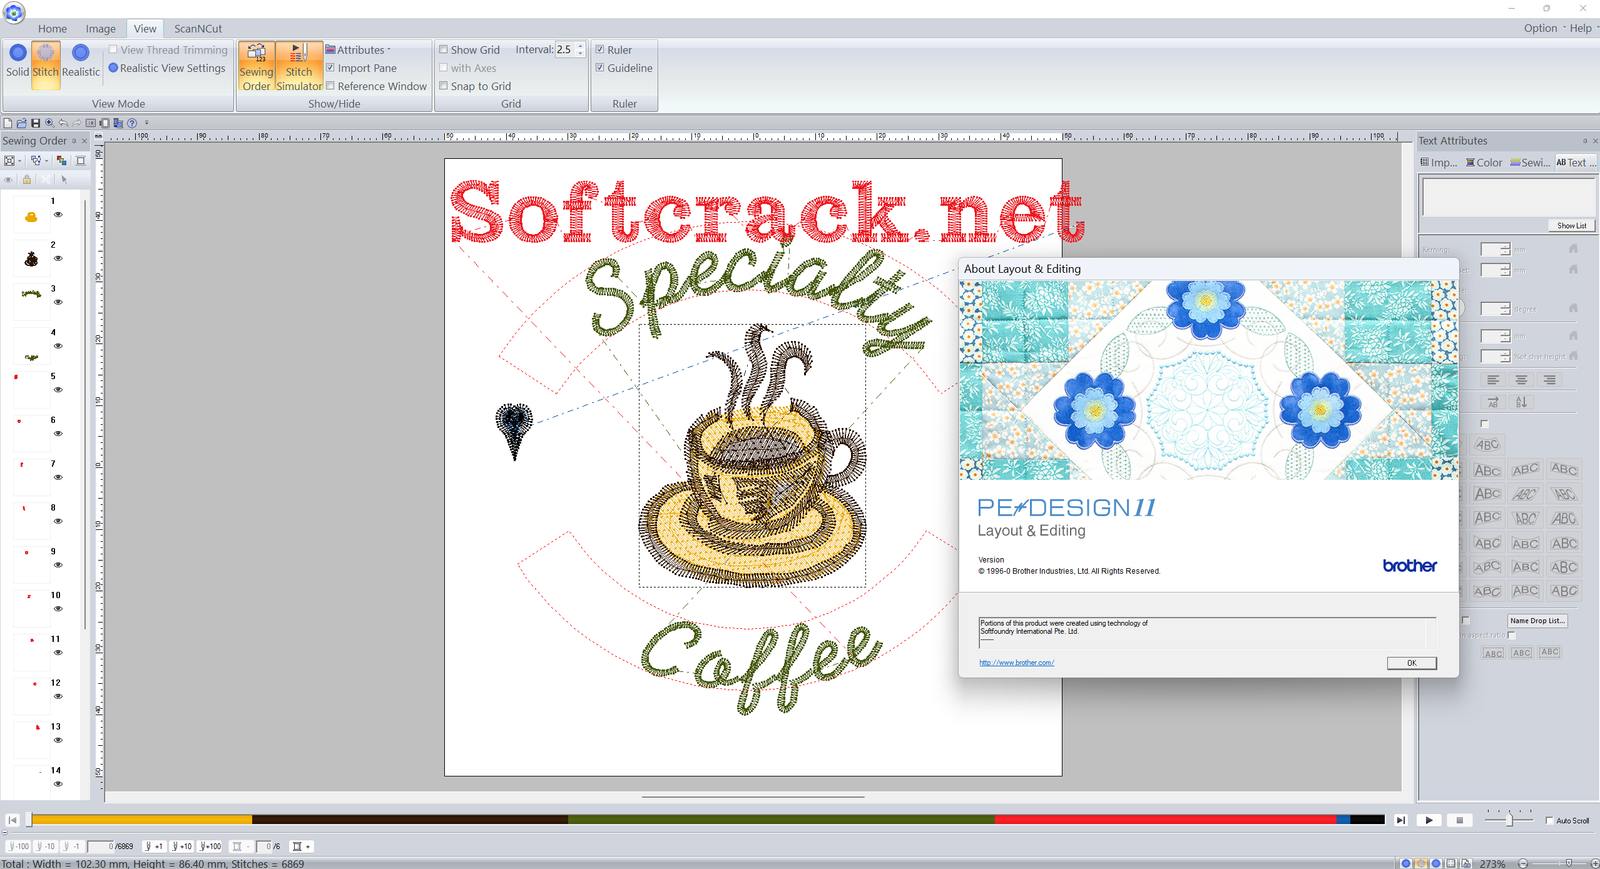Click the New document icon in quick toolbar

(x=8, y=123)
